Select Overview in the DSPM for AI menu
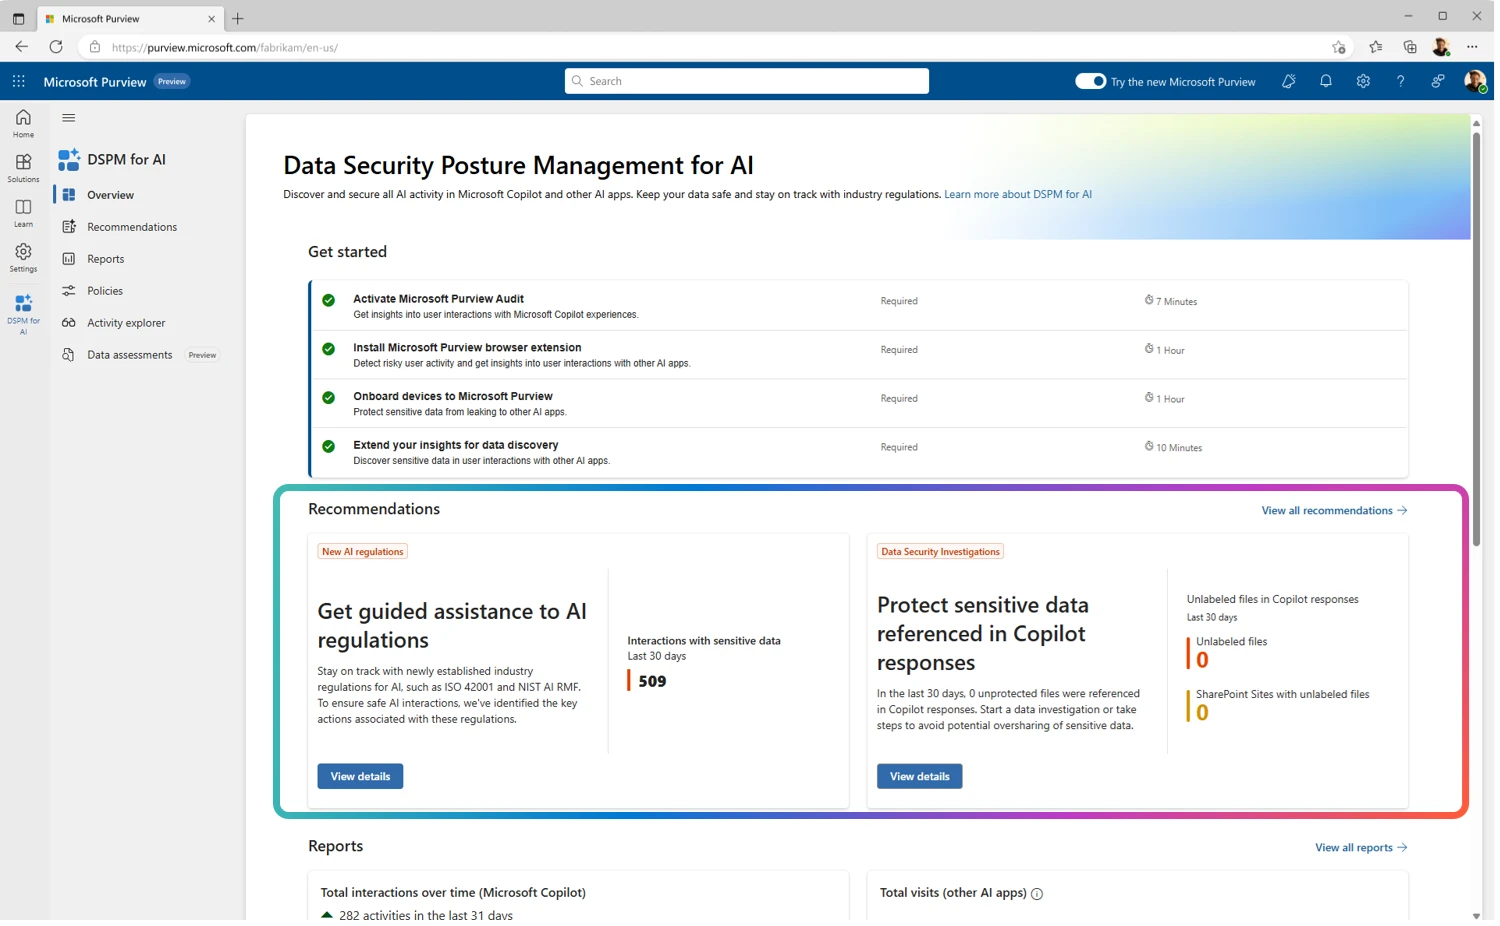Viewport: 1500px width, 926px height. tap(110, 194)
